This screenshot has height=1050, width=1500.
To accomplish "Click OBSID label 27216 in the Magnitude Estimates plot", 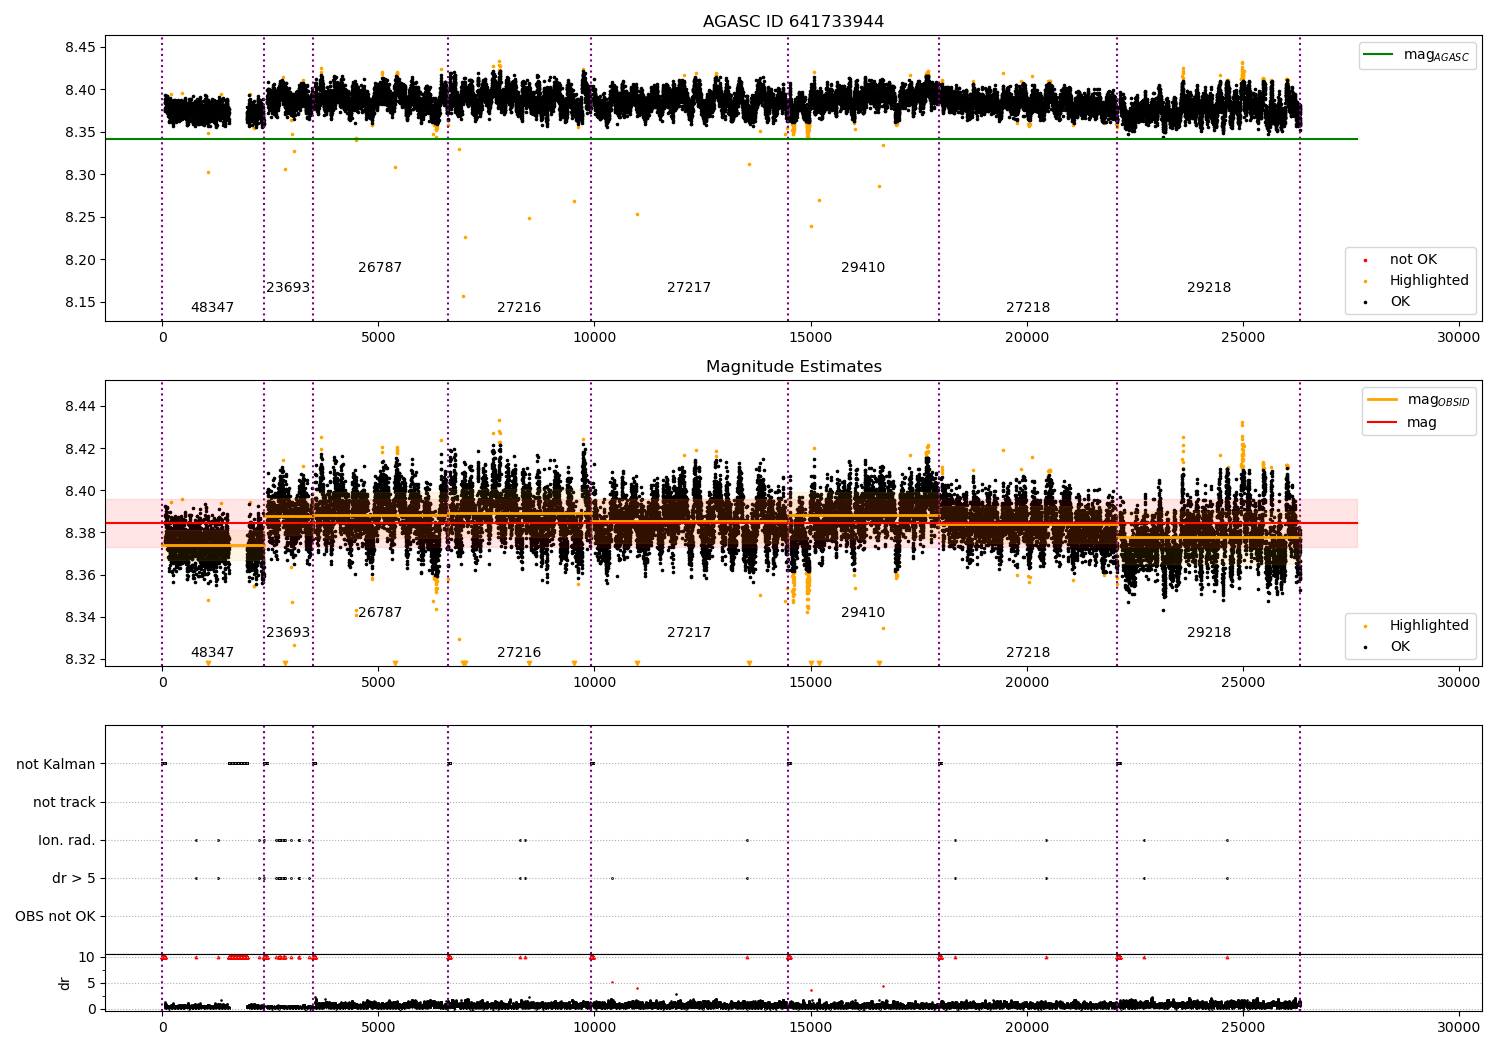I will [519, 653].
